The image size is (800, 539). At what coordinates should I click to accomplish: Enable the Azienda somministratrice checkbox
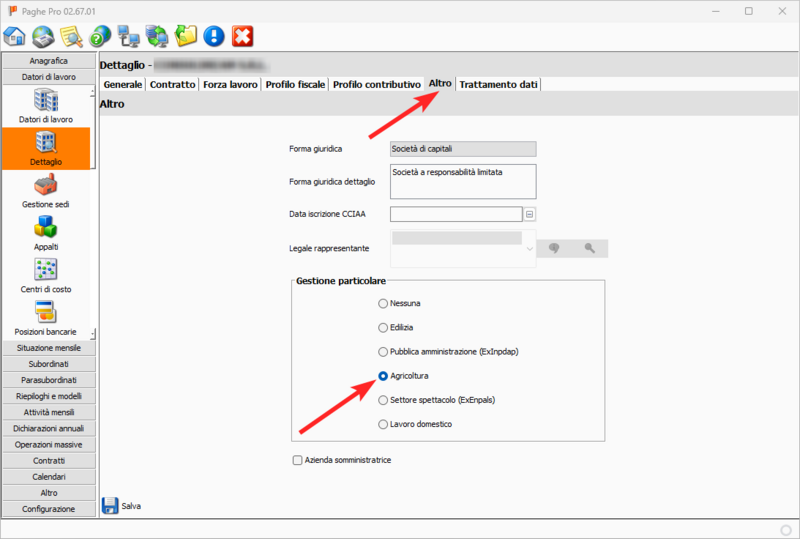[x=297, y=460]
